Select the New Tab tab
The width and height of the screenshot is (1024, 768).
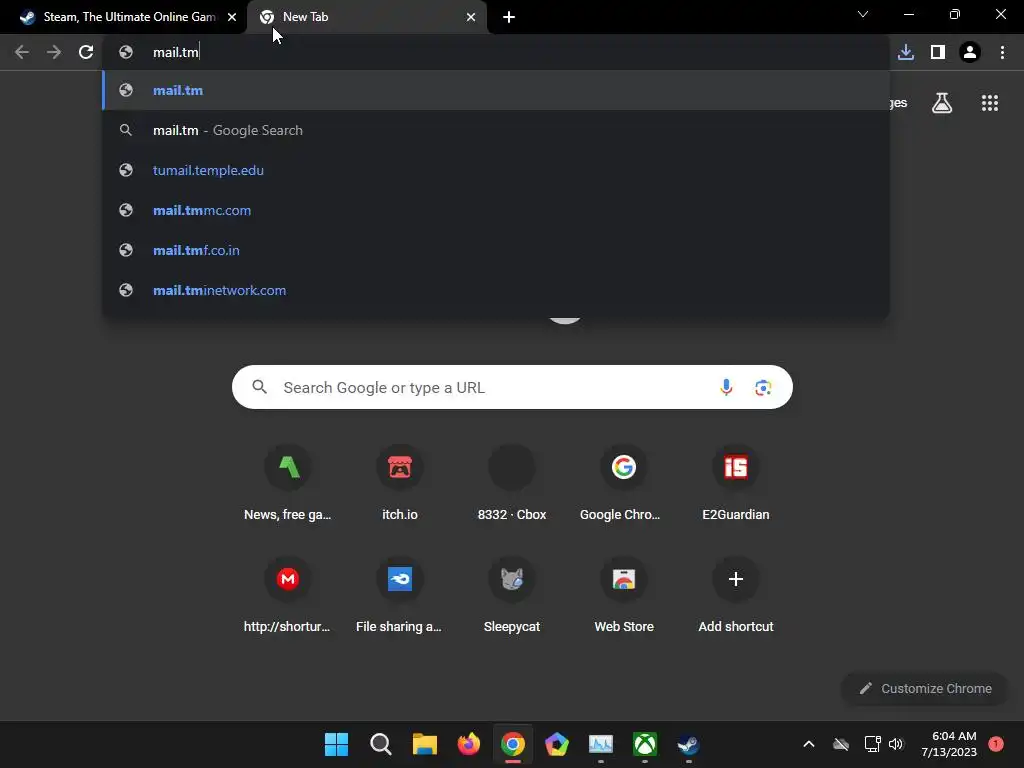coord(366,17)
